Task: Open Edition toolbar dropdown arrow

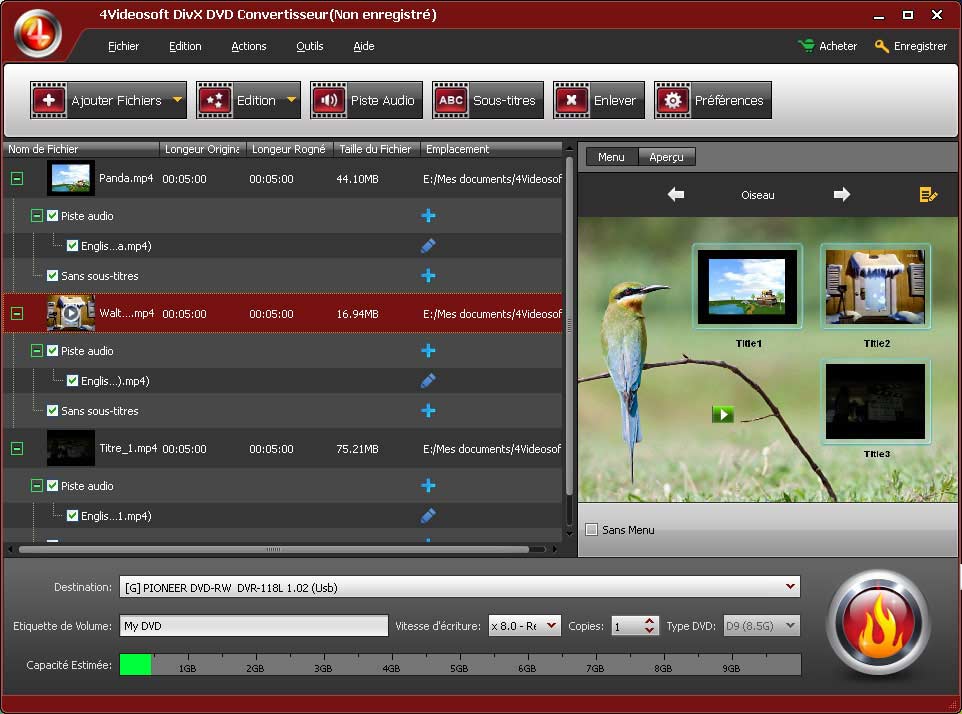Action: (291, 99)
